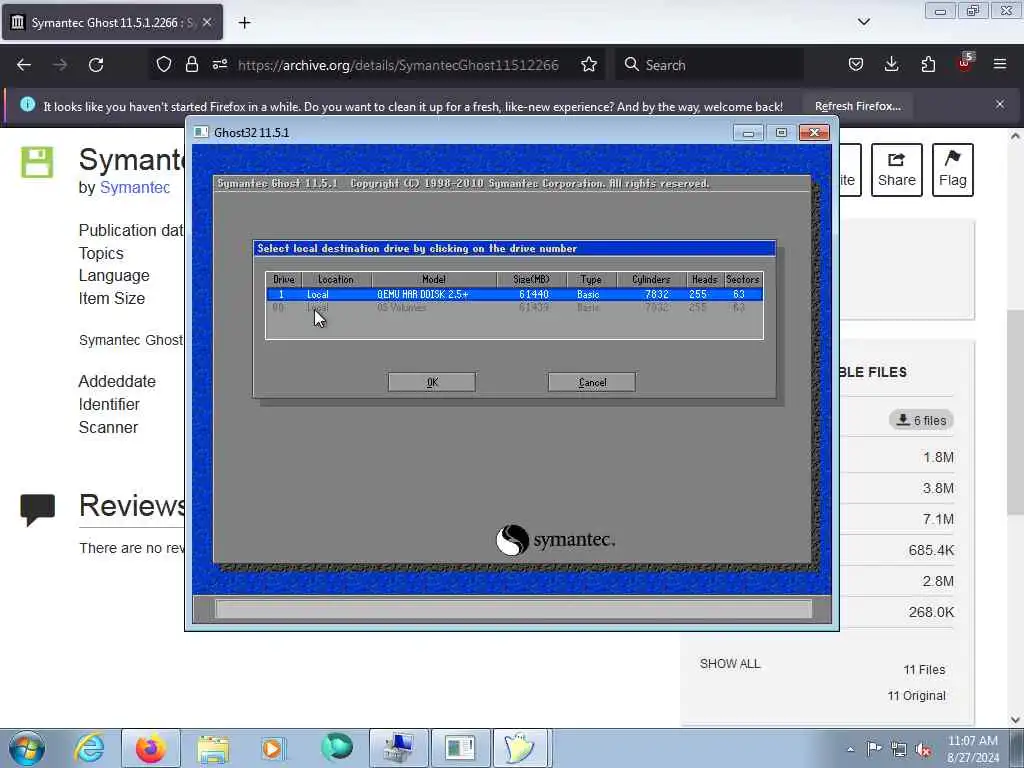Open Firefox downloads panel
Viewport: 1024px width, 768px height.
tap(891, 65)
